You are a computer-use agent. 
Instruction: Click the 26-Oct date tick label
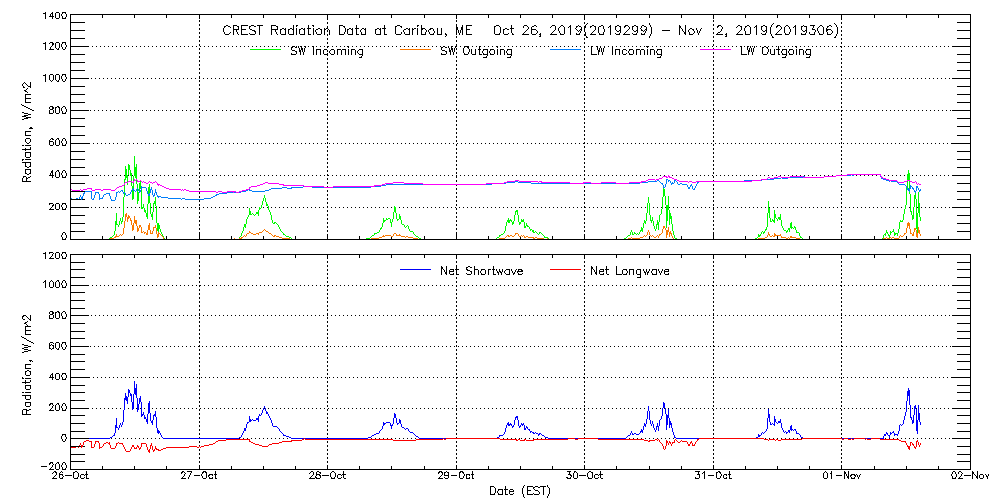72,476
